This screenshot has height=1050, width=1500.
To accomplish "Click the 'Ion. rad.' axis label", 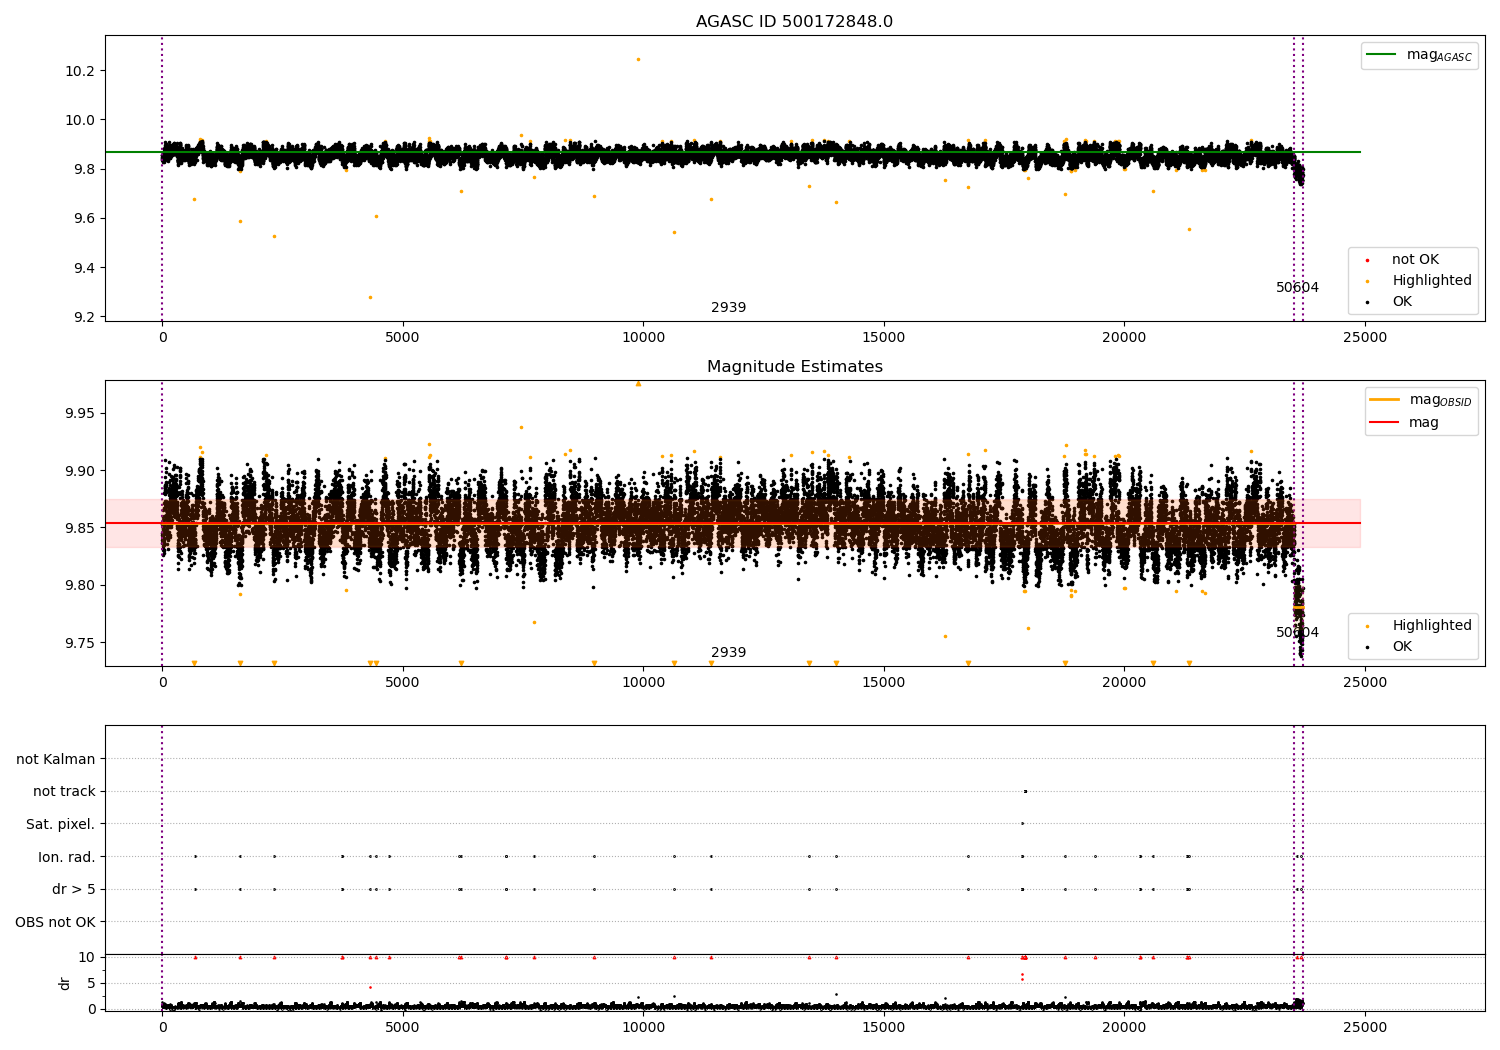I will coord(67,857).
